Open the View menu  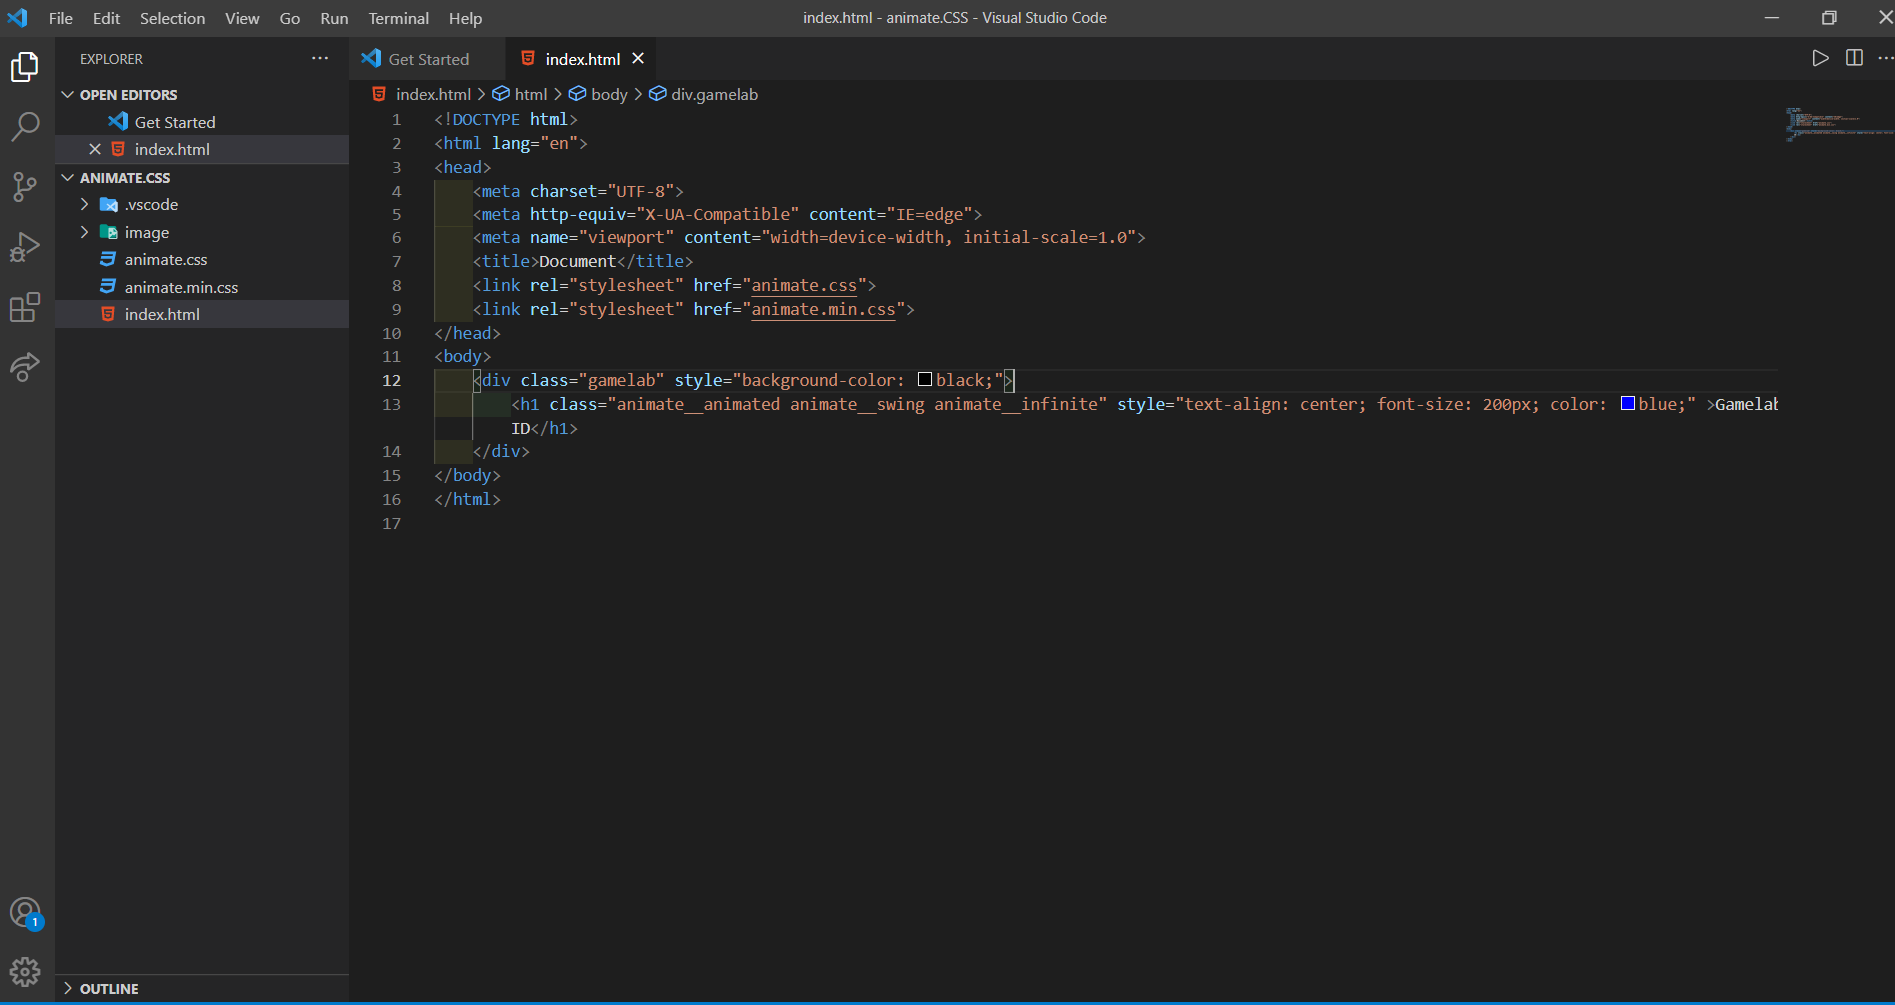pyautogui.click(x=242, y=18)
